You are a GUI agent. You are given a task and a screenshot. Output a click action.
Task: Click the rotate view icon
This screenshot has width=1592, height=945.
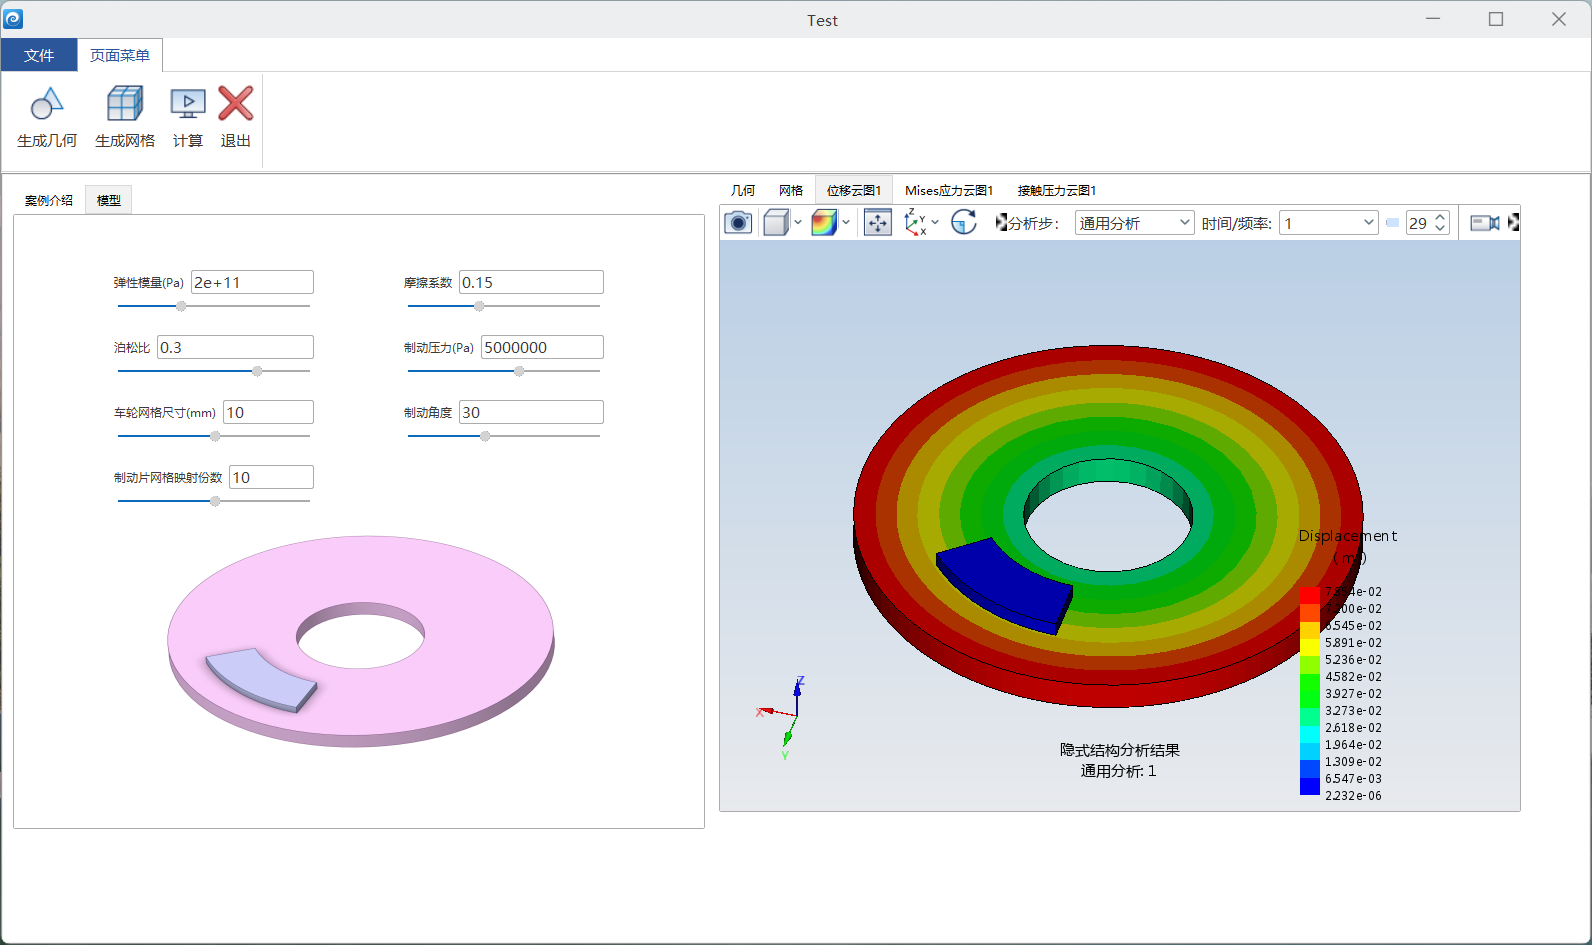point(964,222)
